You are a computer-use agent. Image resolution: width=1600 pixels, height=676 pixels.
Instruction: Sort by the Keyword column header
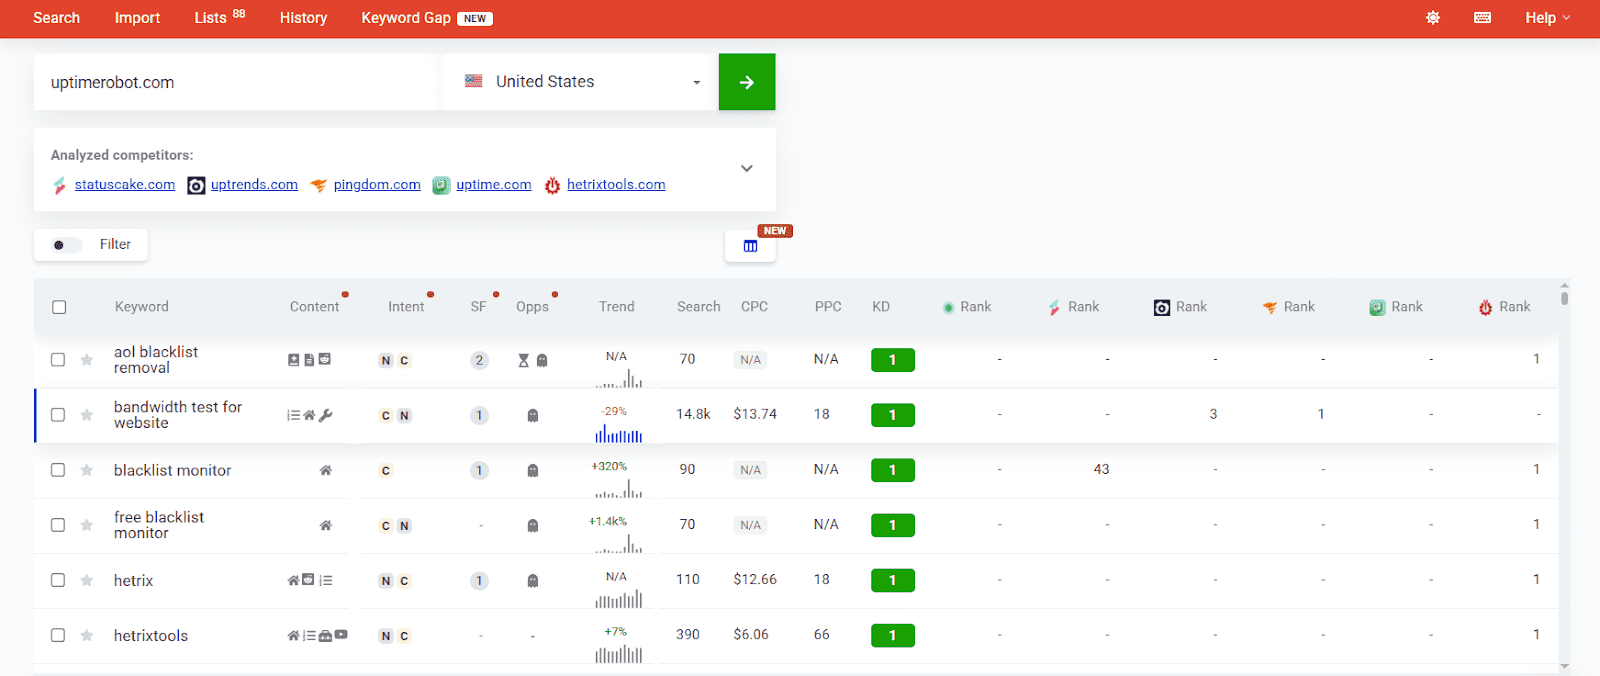tap(141, 307)
